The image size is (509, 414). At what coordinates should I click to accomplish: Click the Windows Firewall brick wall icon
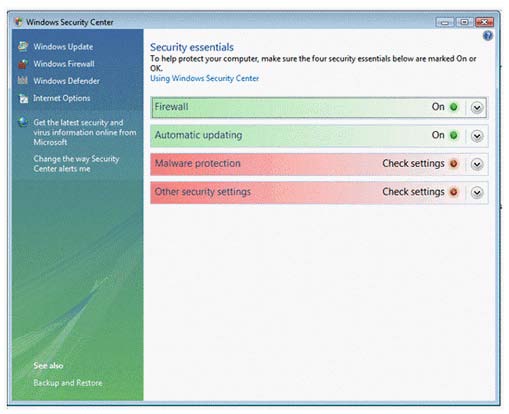click(23, 64)
